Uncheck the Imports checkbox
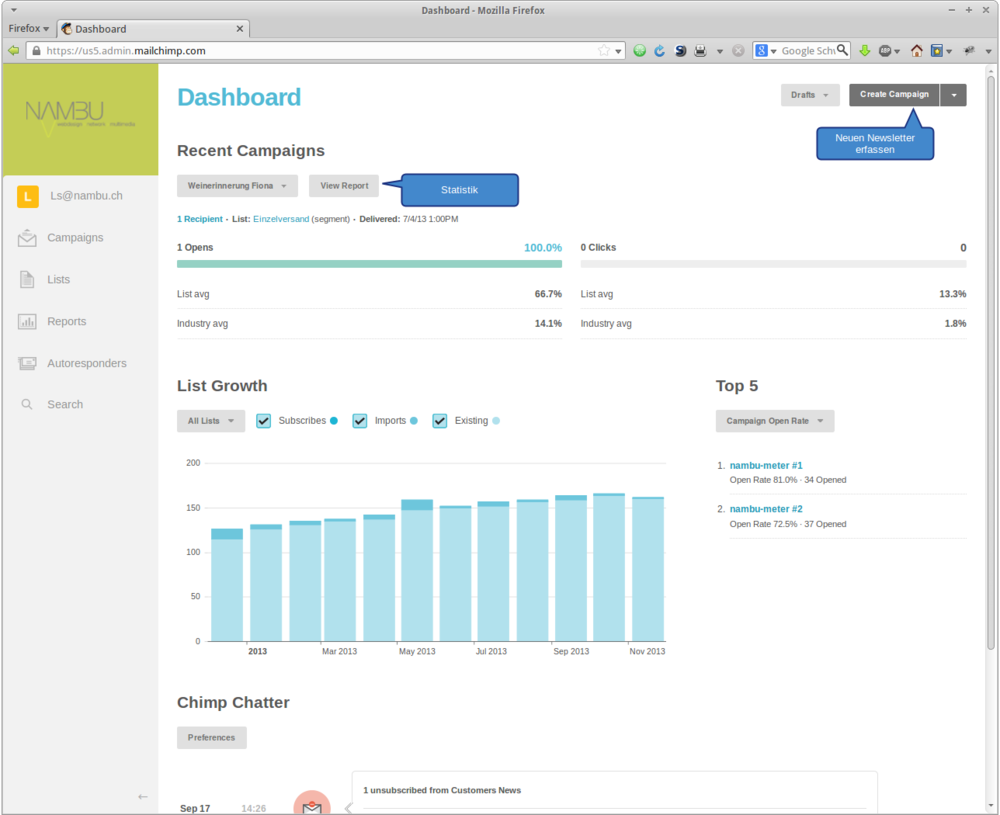 360,421
